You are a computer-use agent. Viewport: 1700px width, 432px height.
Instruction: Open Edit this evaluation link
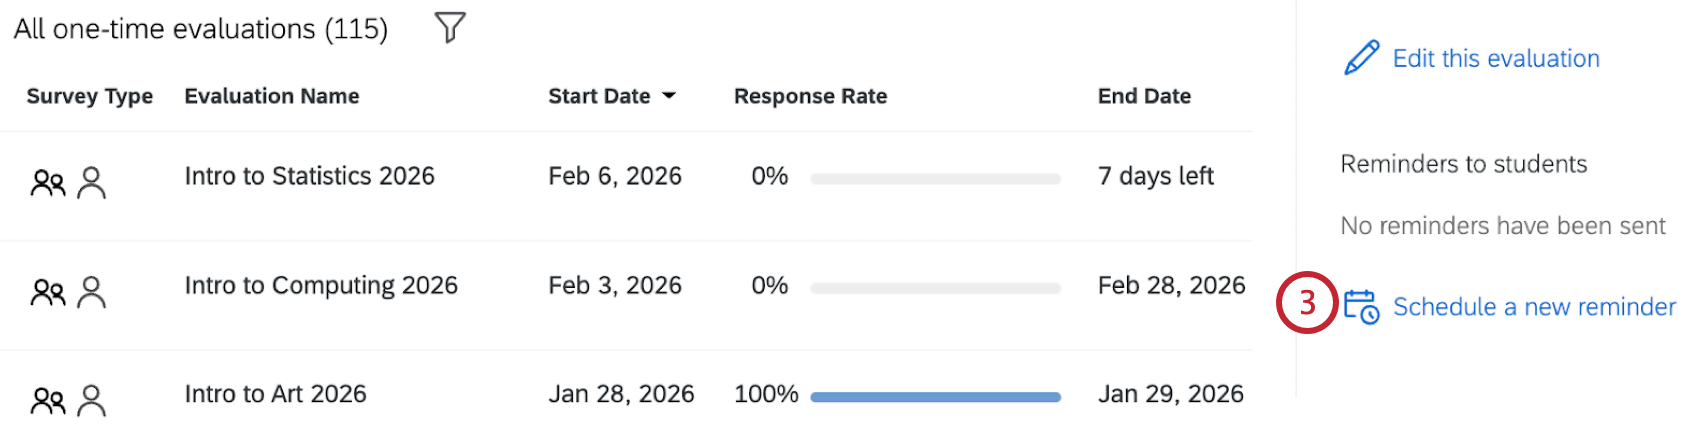click(1496, 59)
